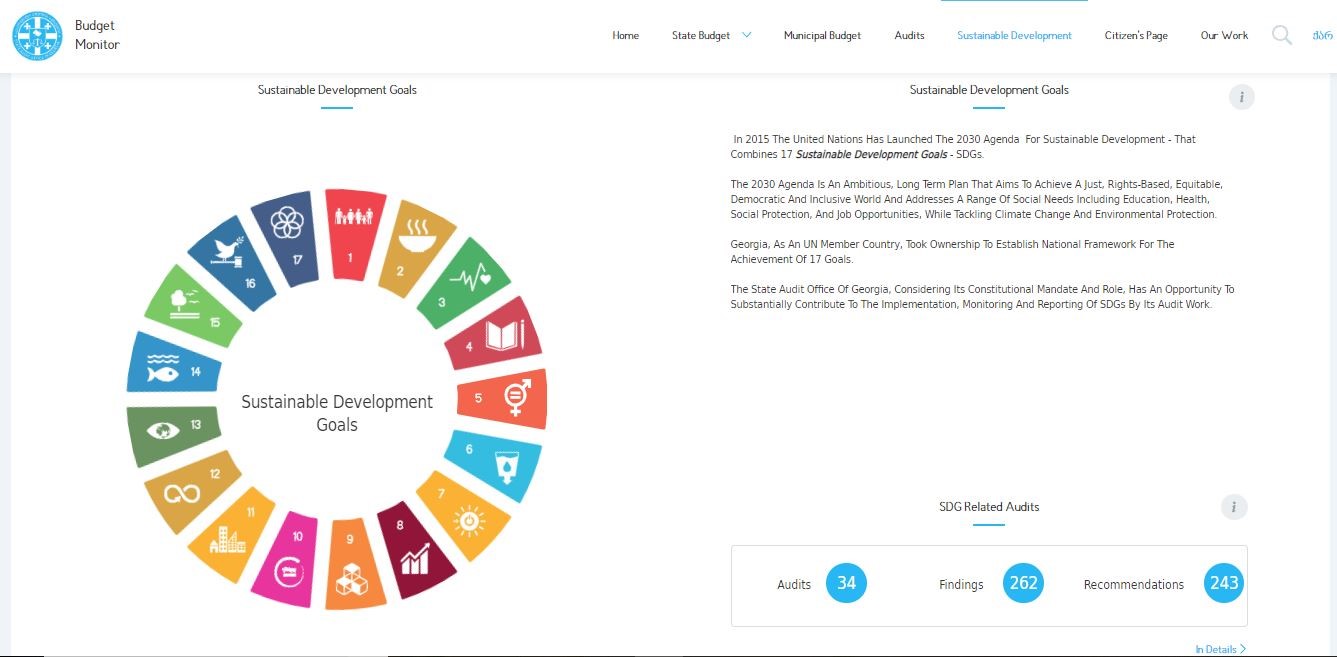Navigate to the Audits page
Viewport: 1337px width, 657px height.
click(909, 35)
